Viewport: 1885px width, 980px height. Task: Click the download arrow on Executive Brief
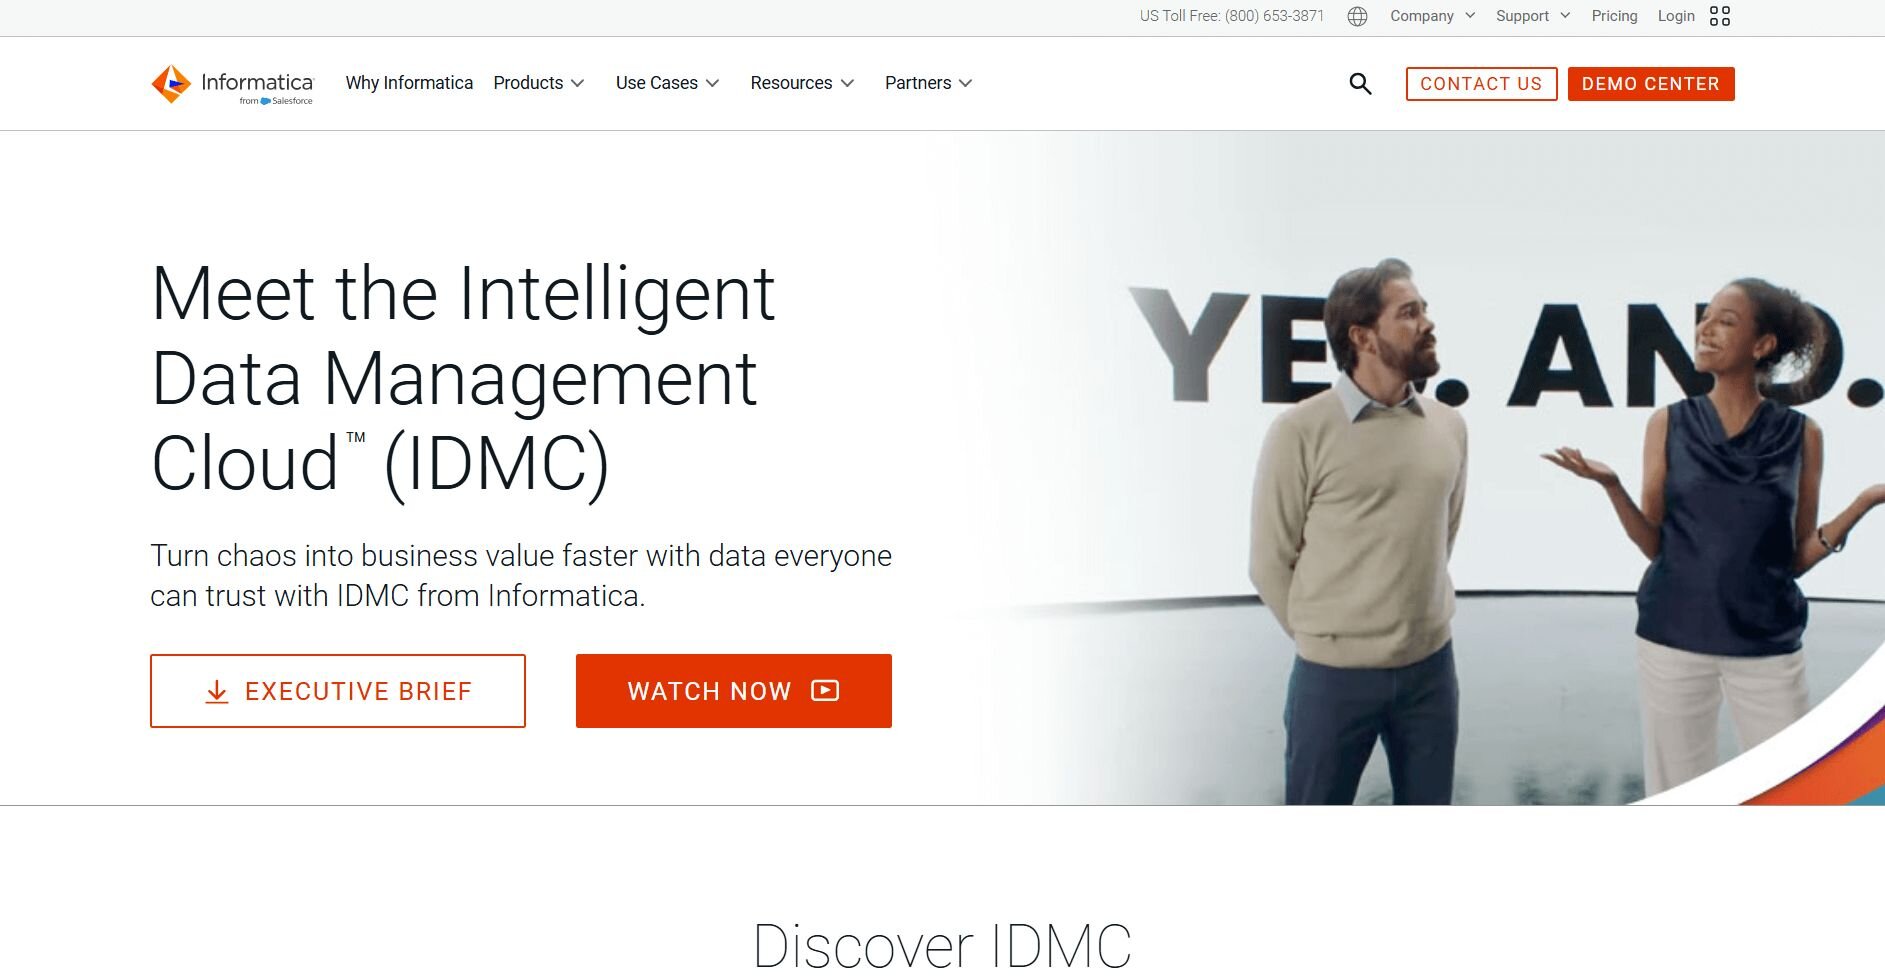[x=217, y=692]
